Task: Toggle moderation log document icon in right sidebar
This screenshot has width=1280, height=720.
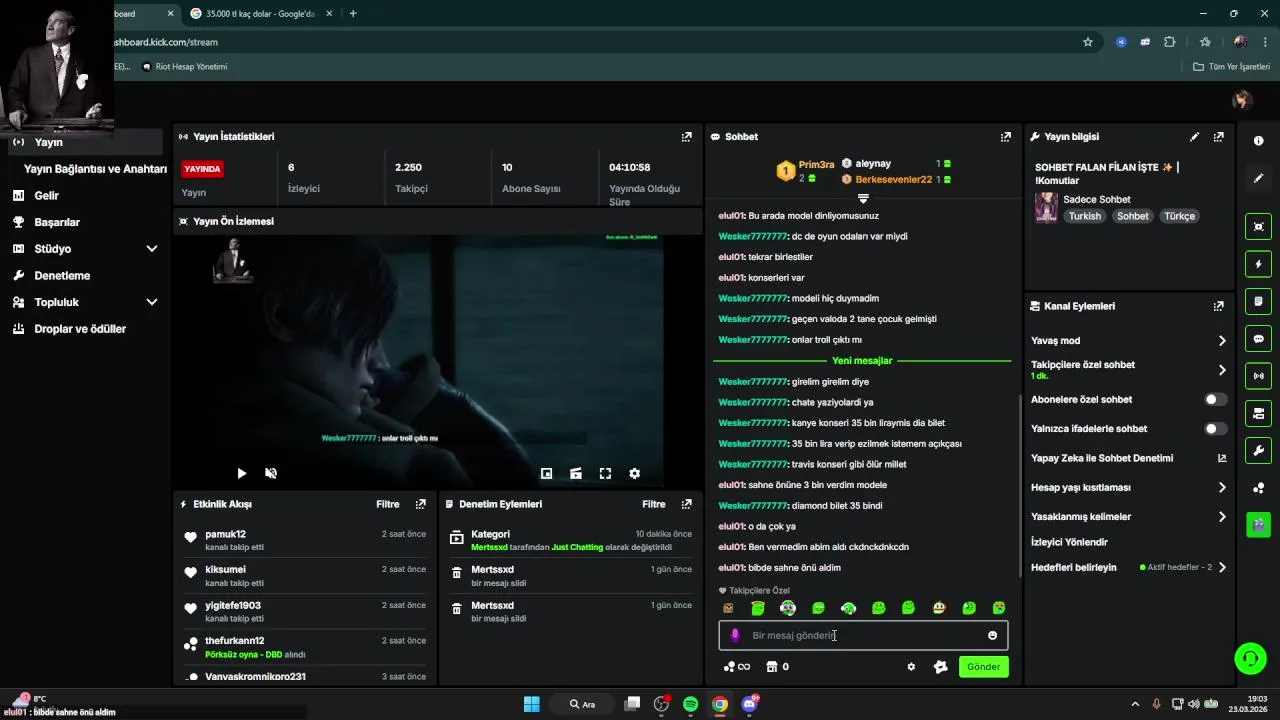Action: point(1258,301)
